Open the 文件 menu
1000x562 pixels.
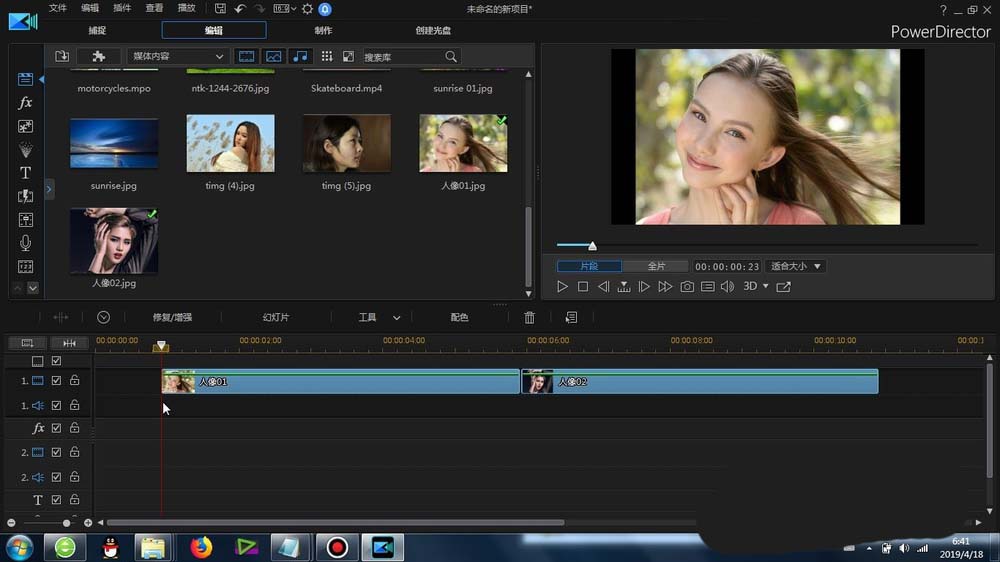pos(58,8)
